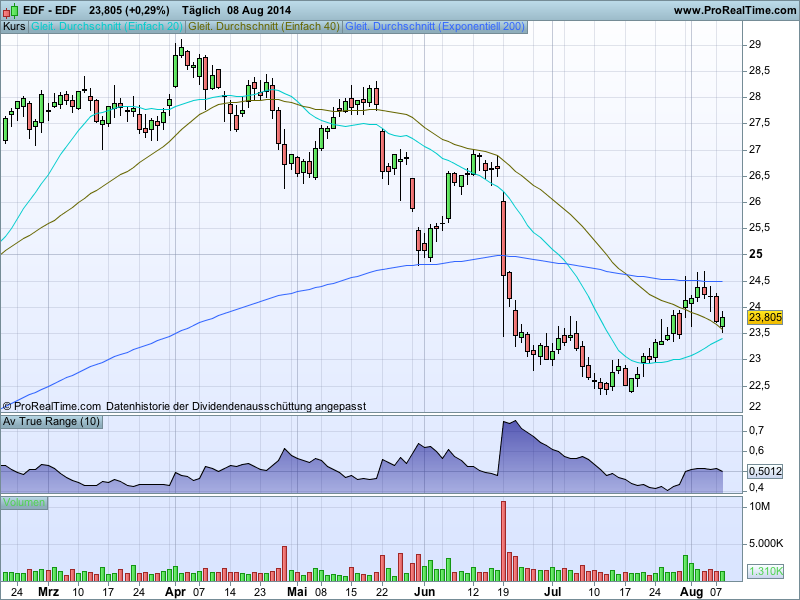Click the Jul month label on time axis
The width and height of the screenshot is (800, 600).
552,592
